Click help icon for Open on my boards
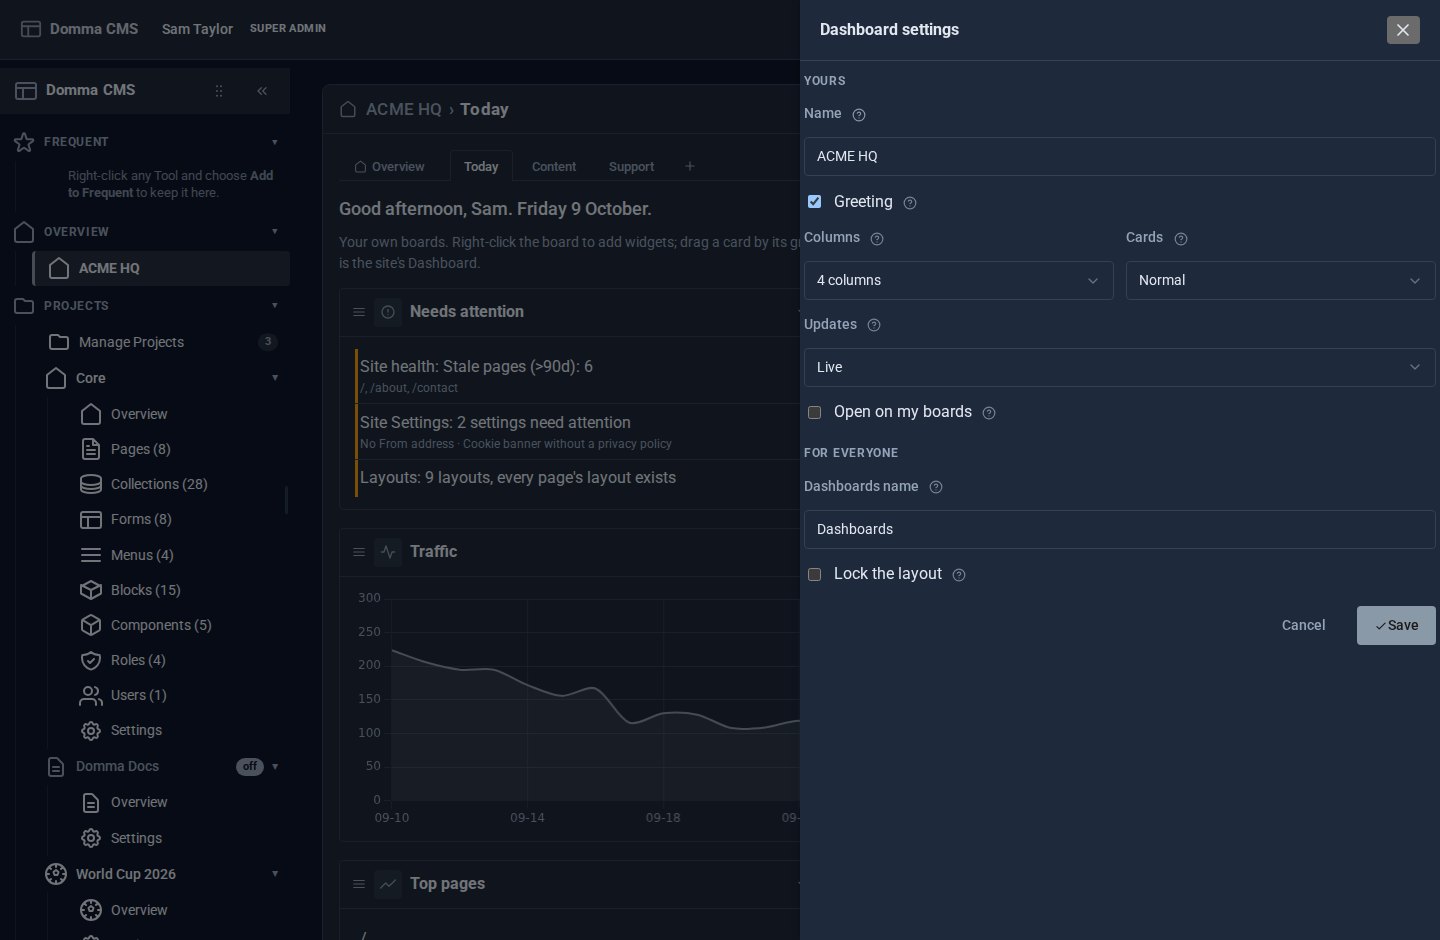This screenshot has height=940, width=1440. click(x=989, y=413)
